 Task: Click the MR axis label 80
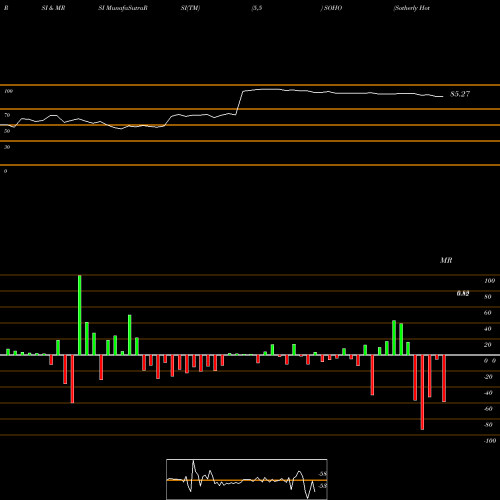click(488, 297)
